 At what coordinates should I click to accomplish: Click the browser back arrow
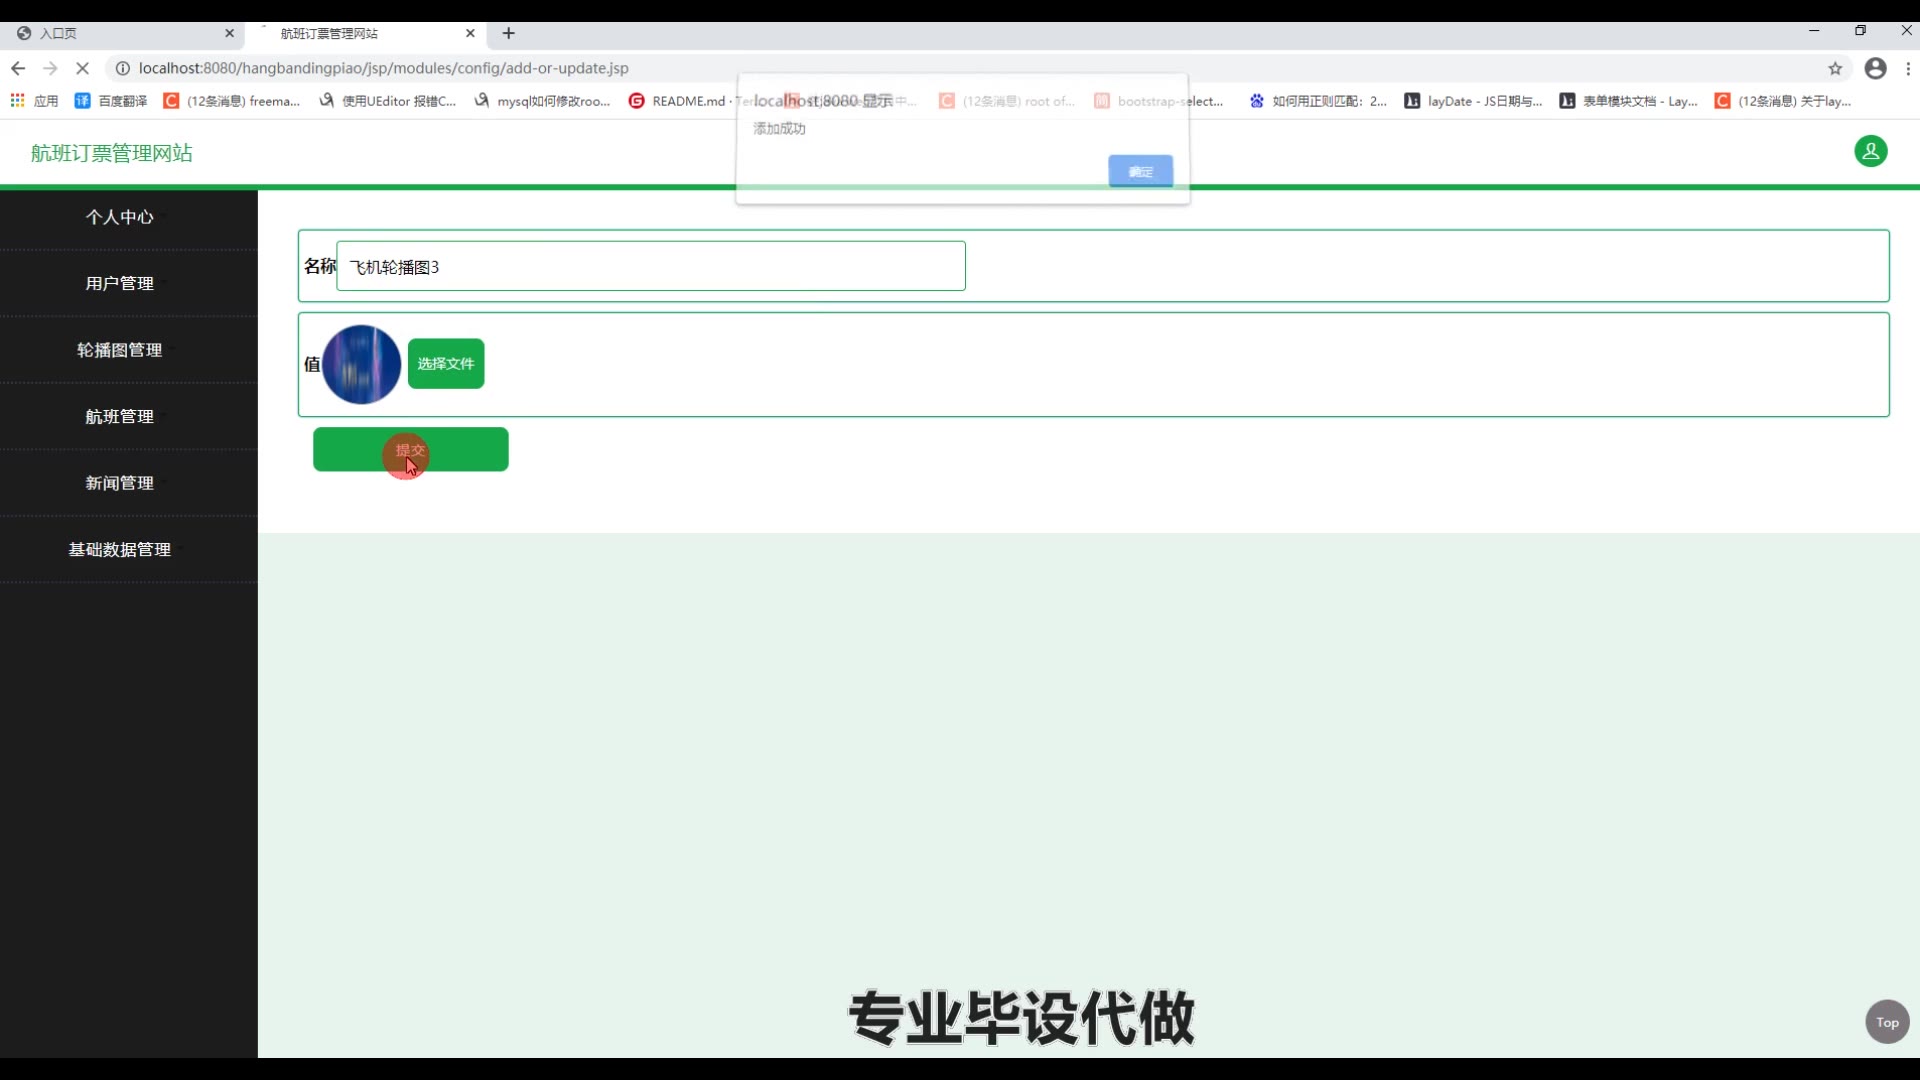[18, 68]
